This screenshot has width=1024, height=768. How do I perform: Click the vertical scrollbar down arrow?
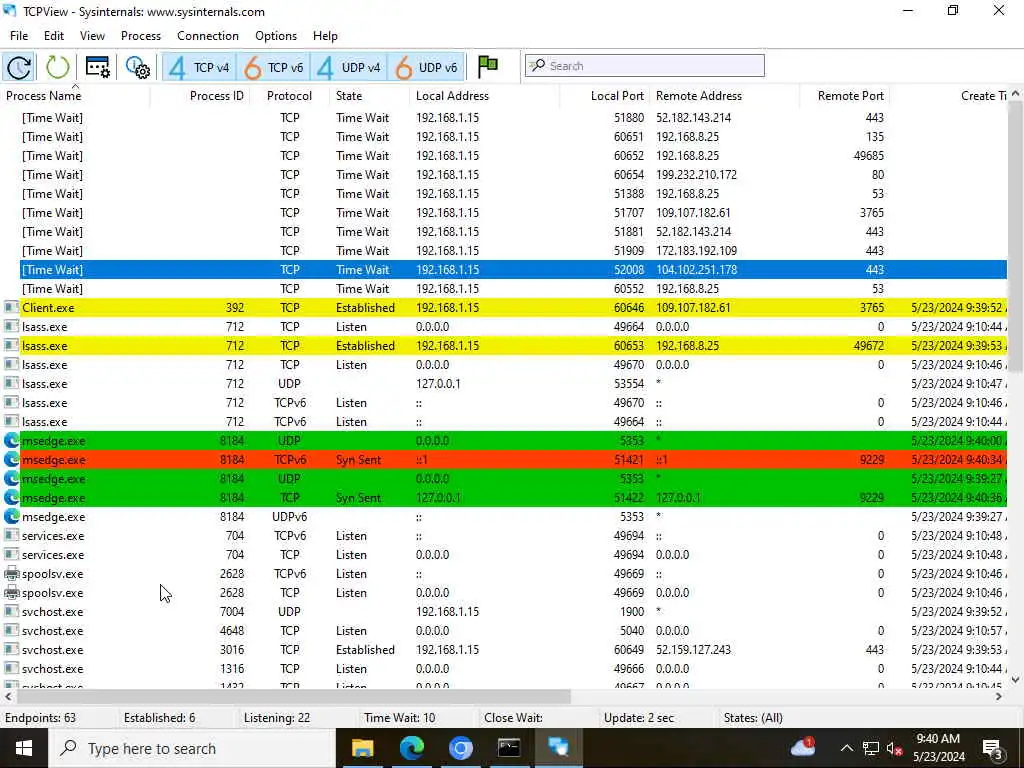1016,680
